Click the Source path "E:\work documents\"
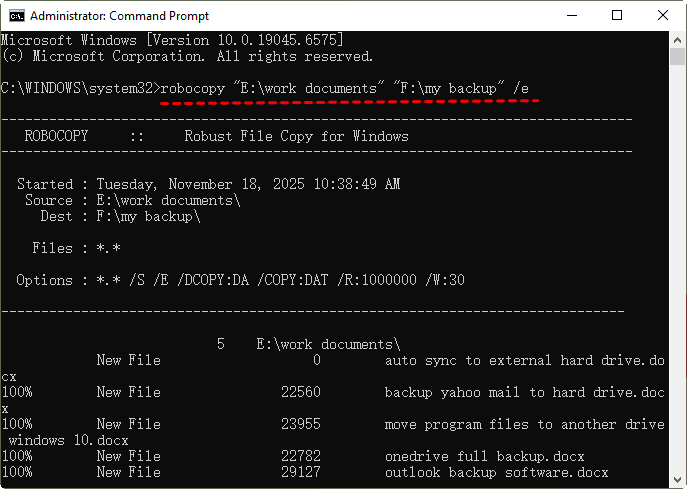Viewport: 687px width, 489px height. [x=160, y=200]
